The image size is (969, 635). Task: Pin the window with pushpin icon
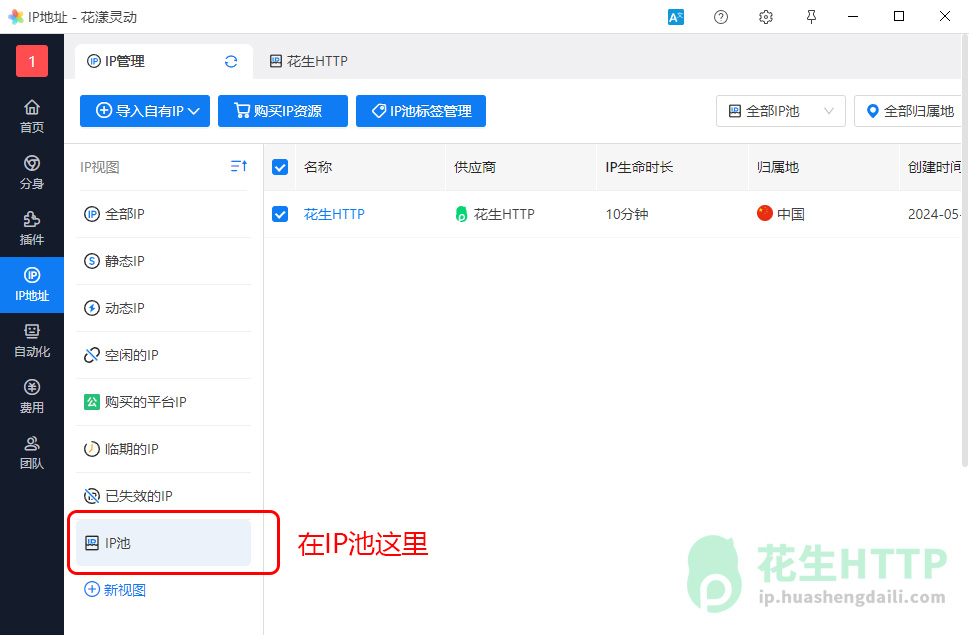point(811,17)
